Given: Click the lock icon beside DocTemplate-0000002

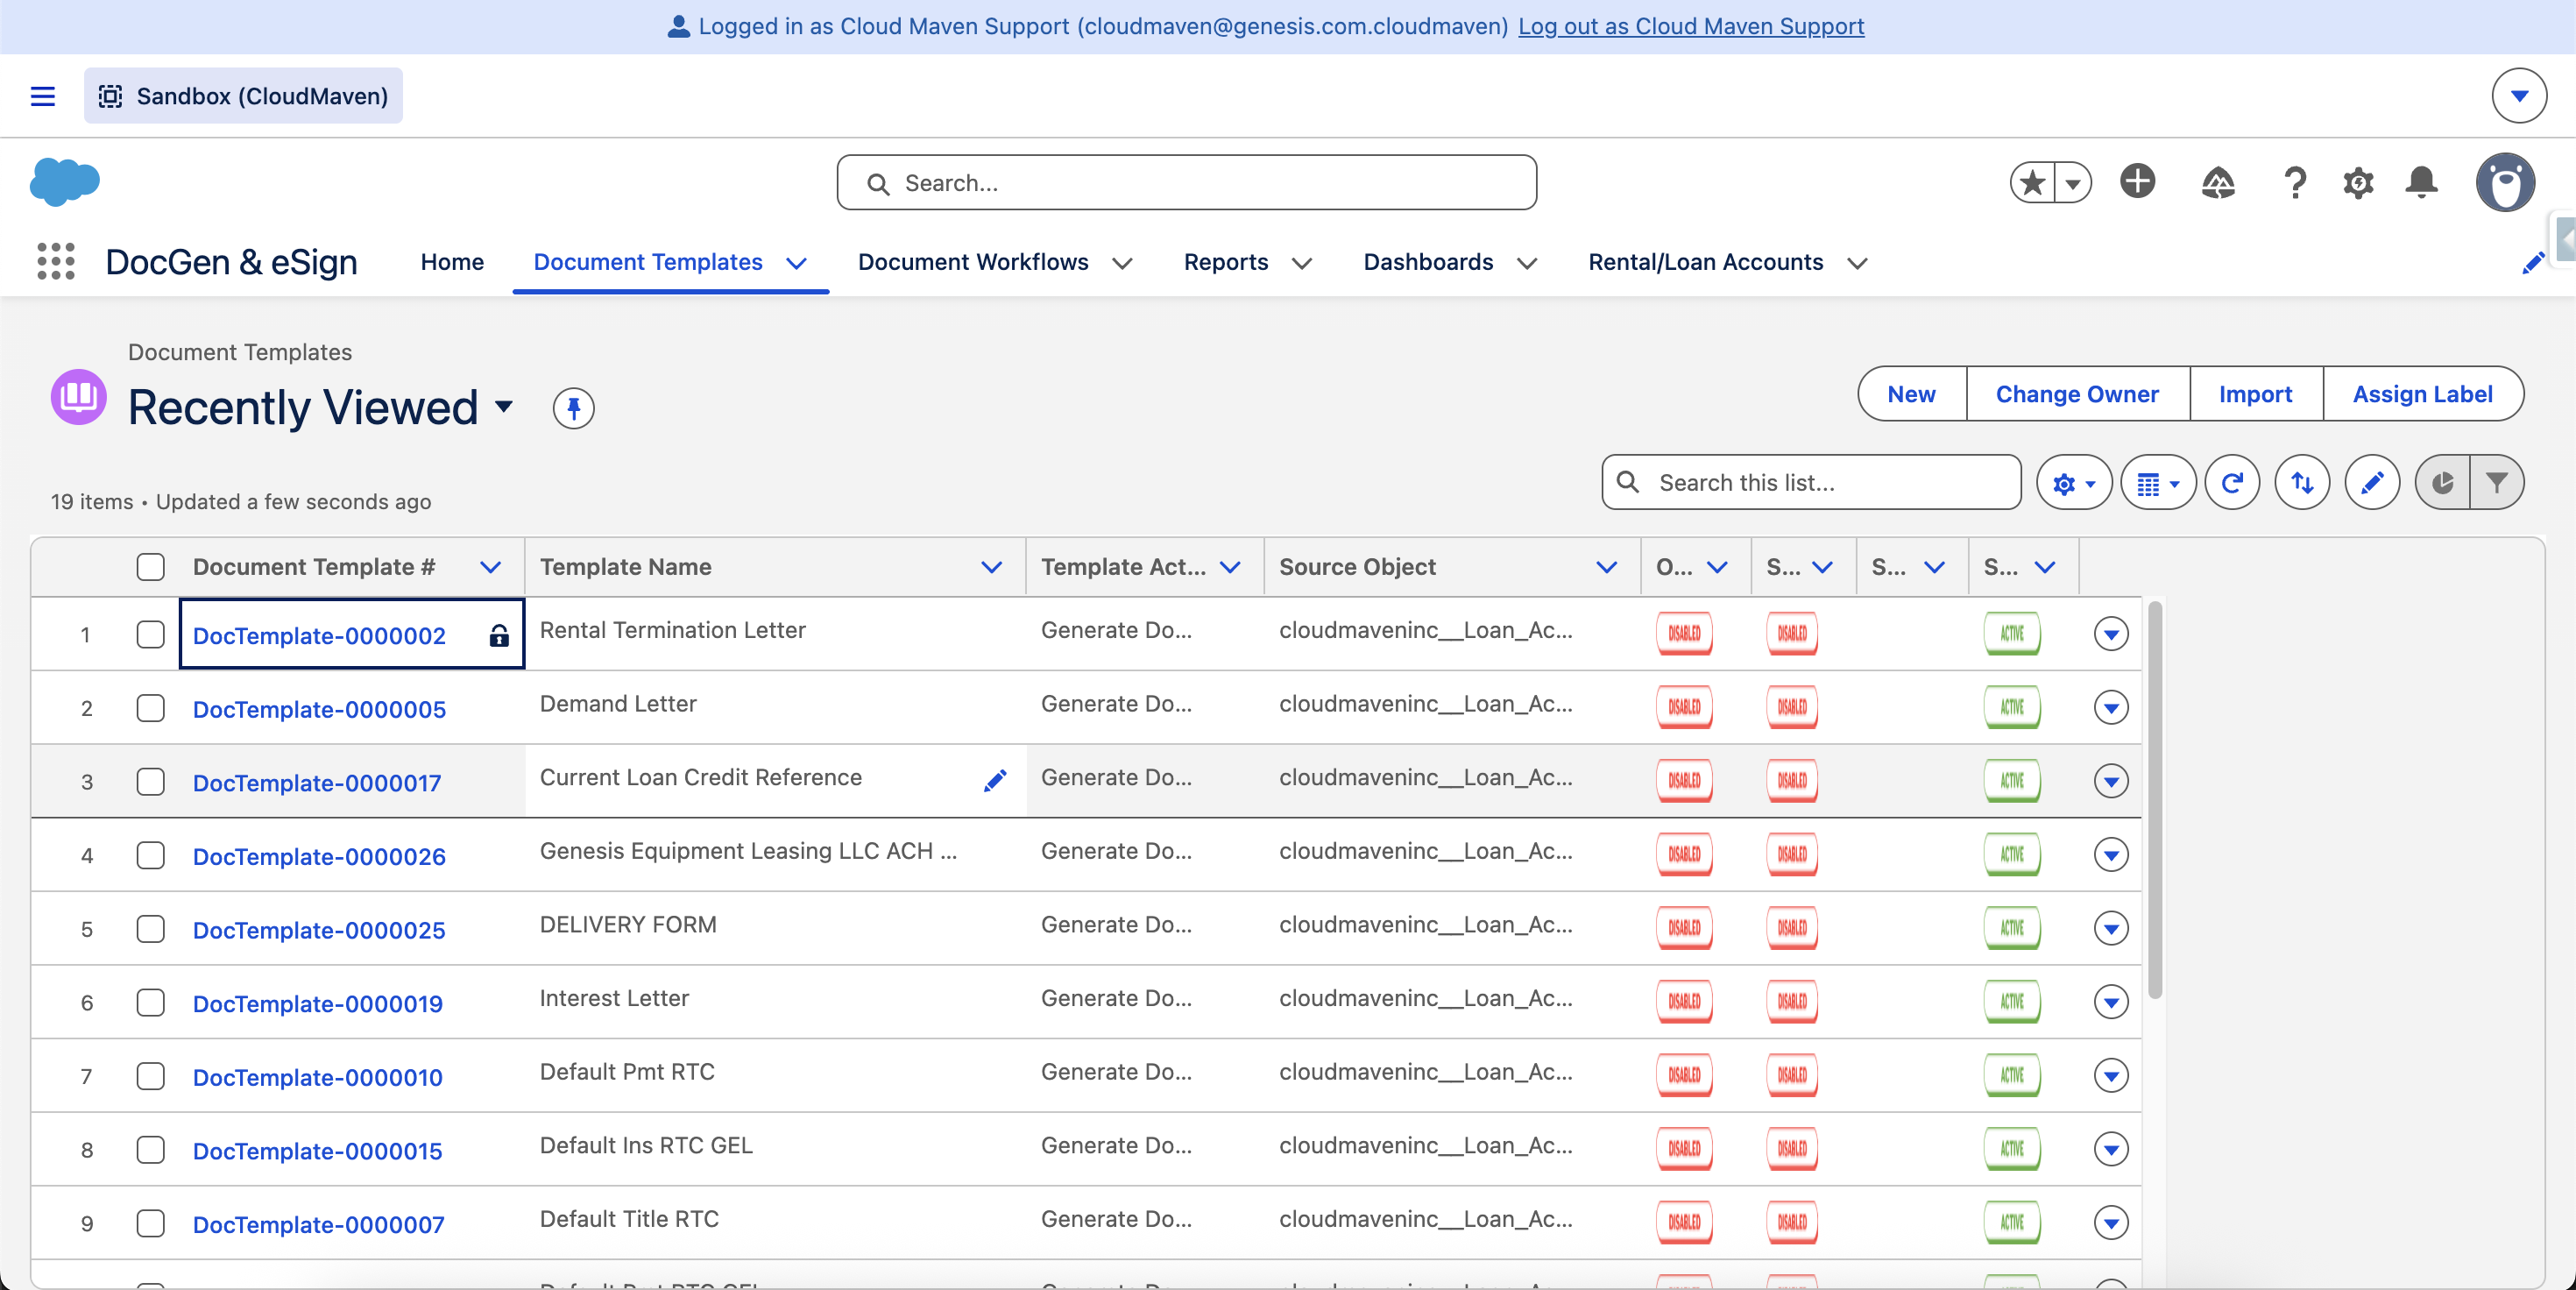Looking at the screenshot, I should pyautogui.click(x=499, y=635).
